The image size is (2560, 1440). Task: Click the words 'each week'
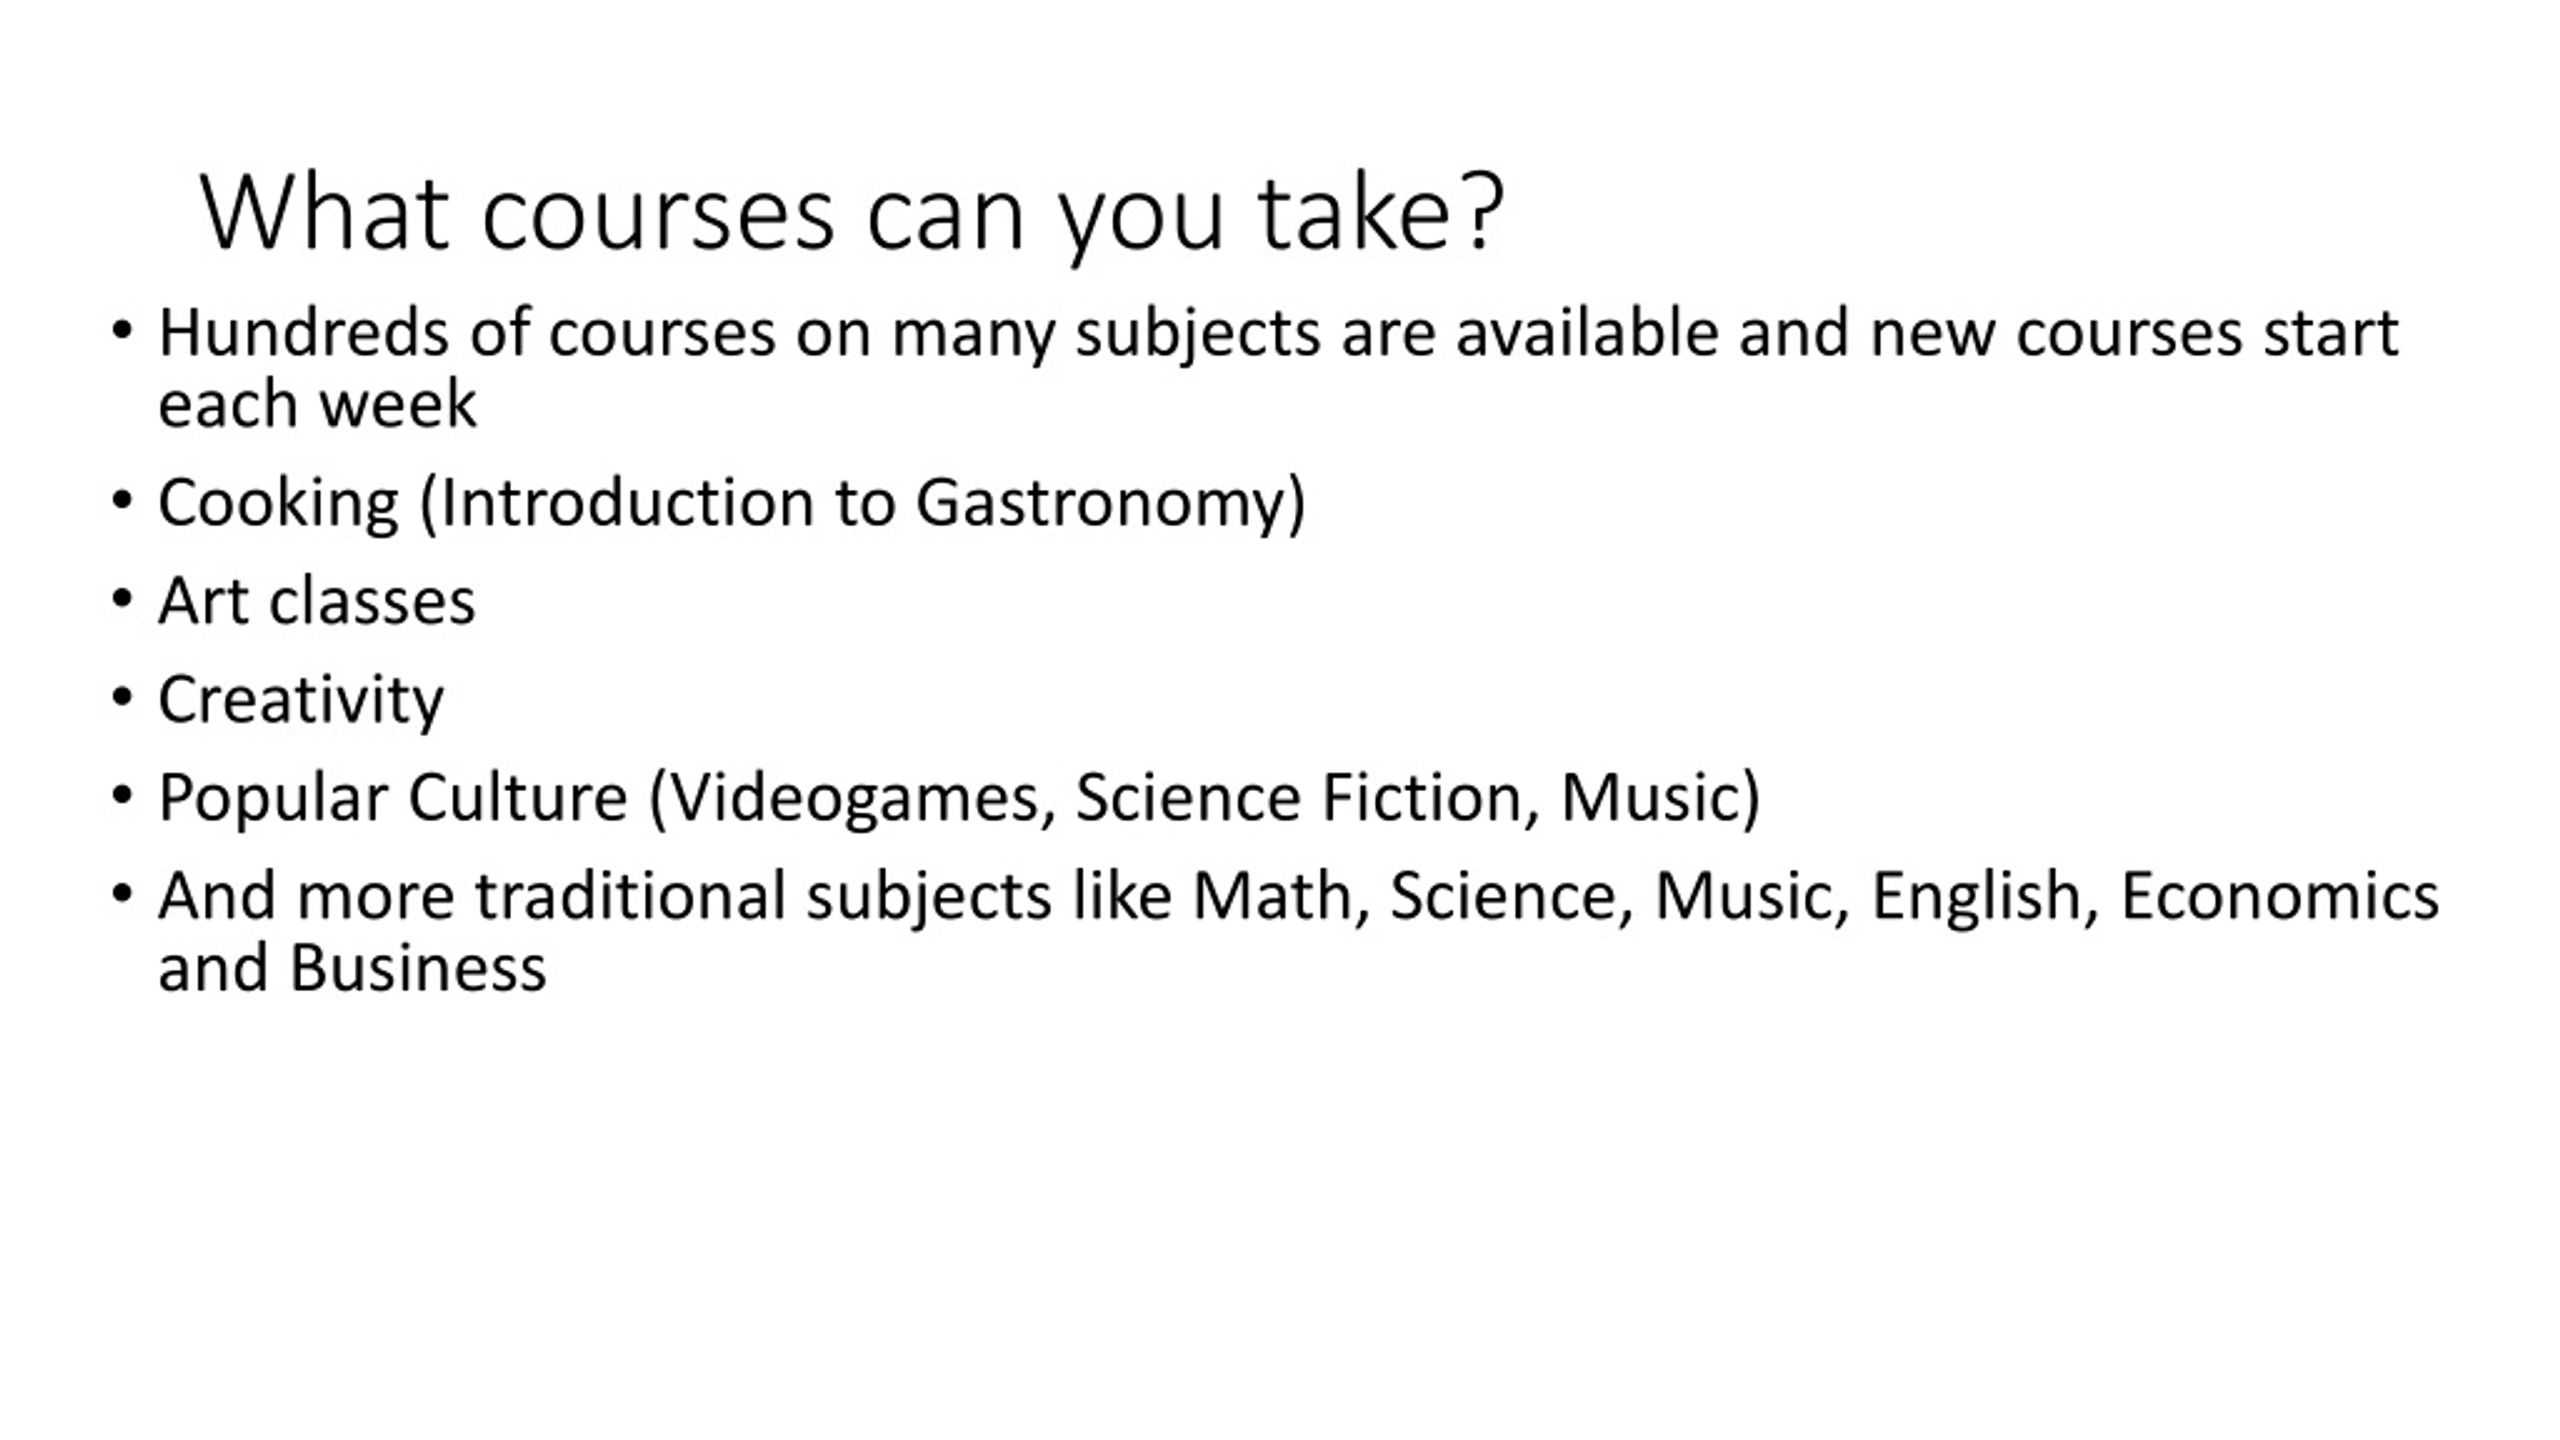pyautogui.click(x=317, y=405)
